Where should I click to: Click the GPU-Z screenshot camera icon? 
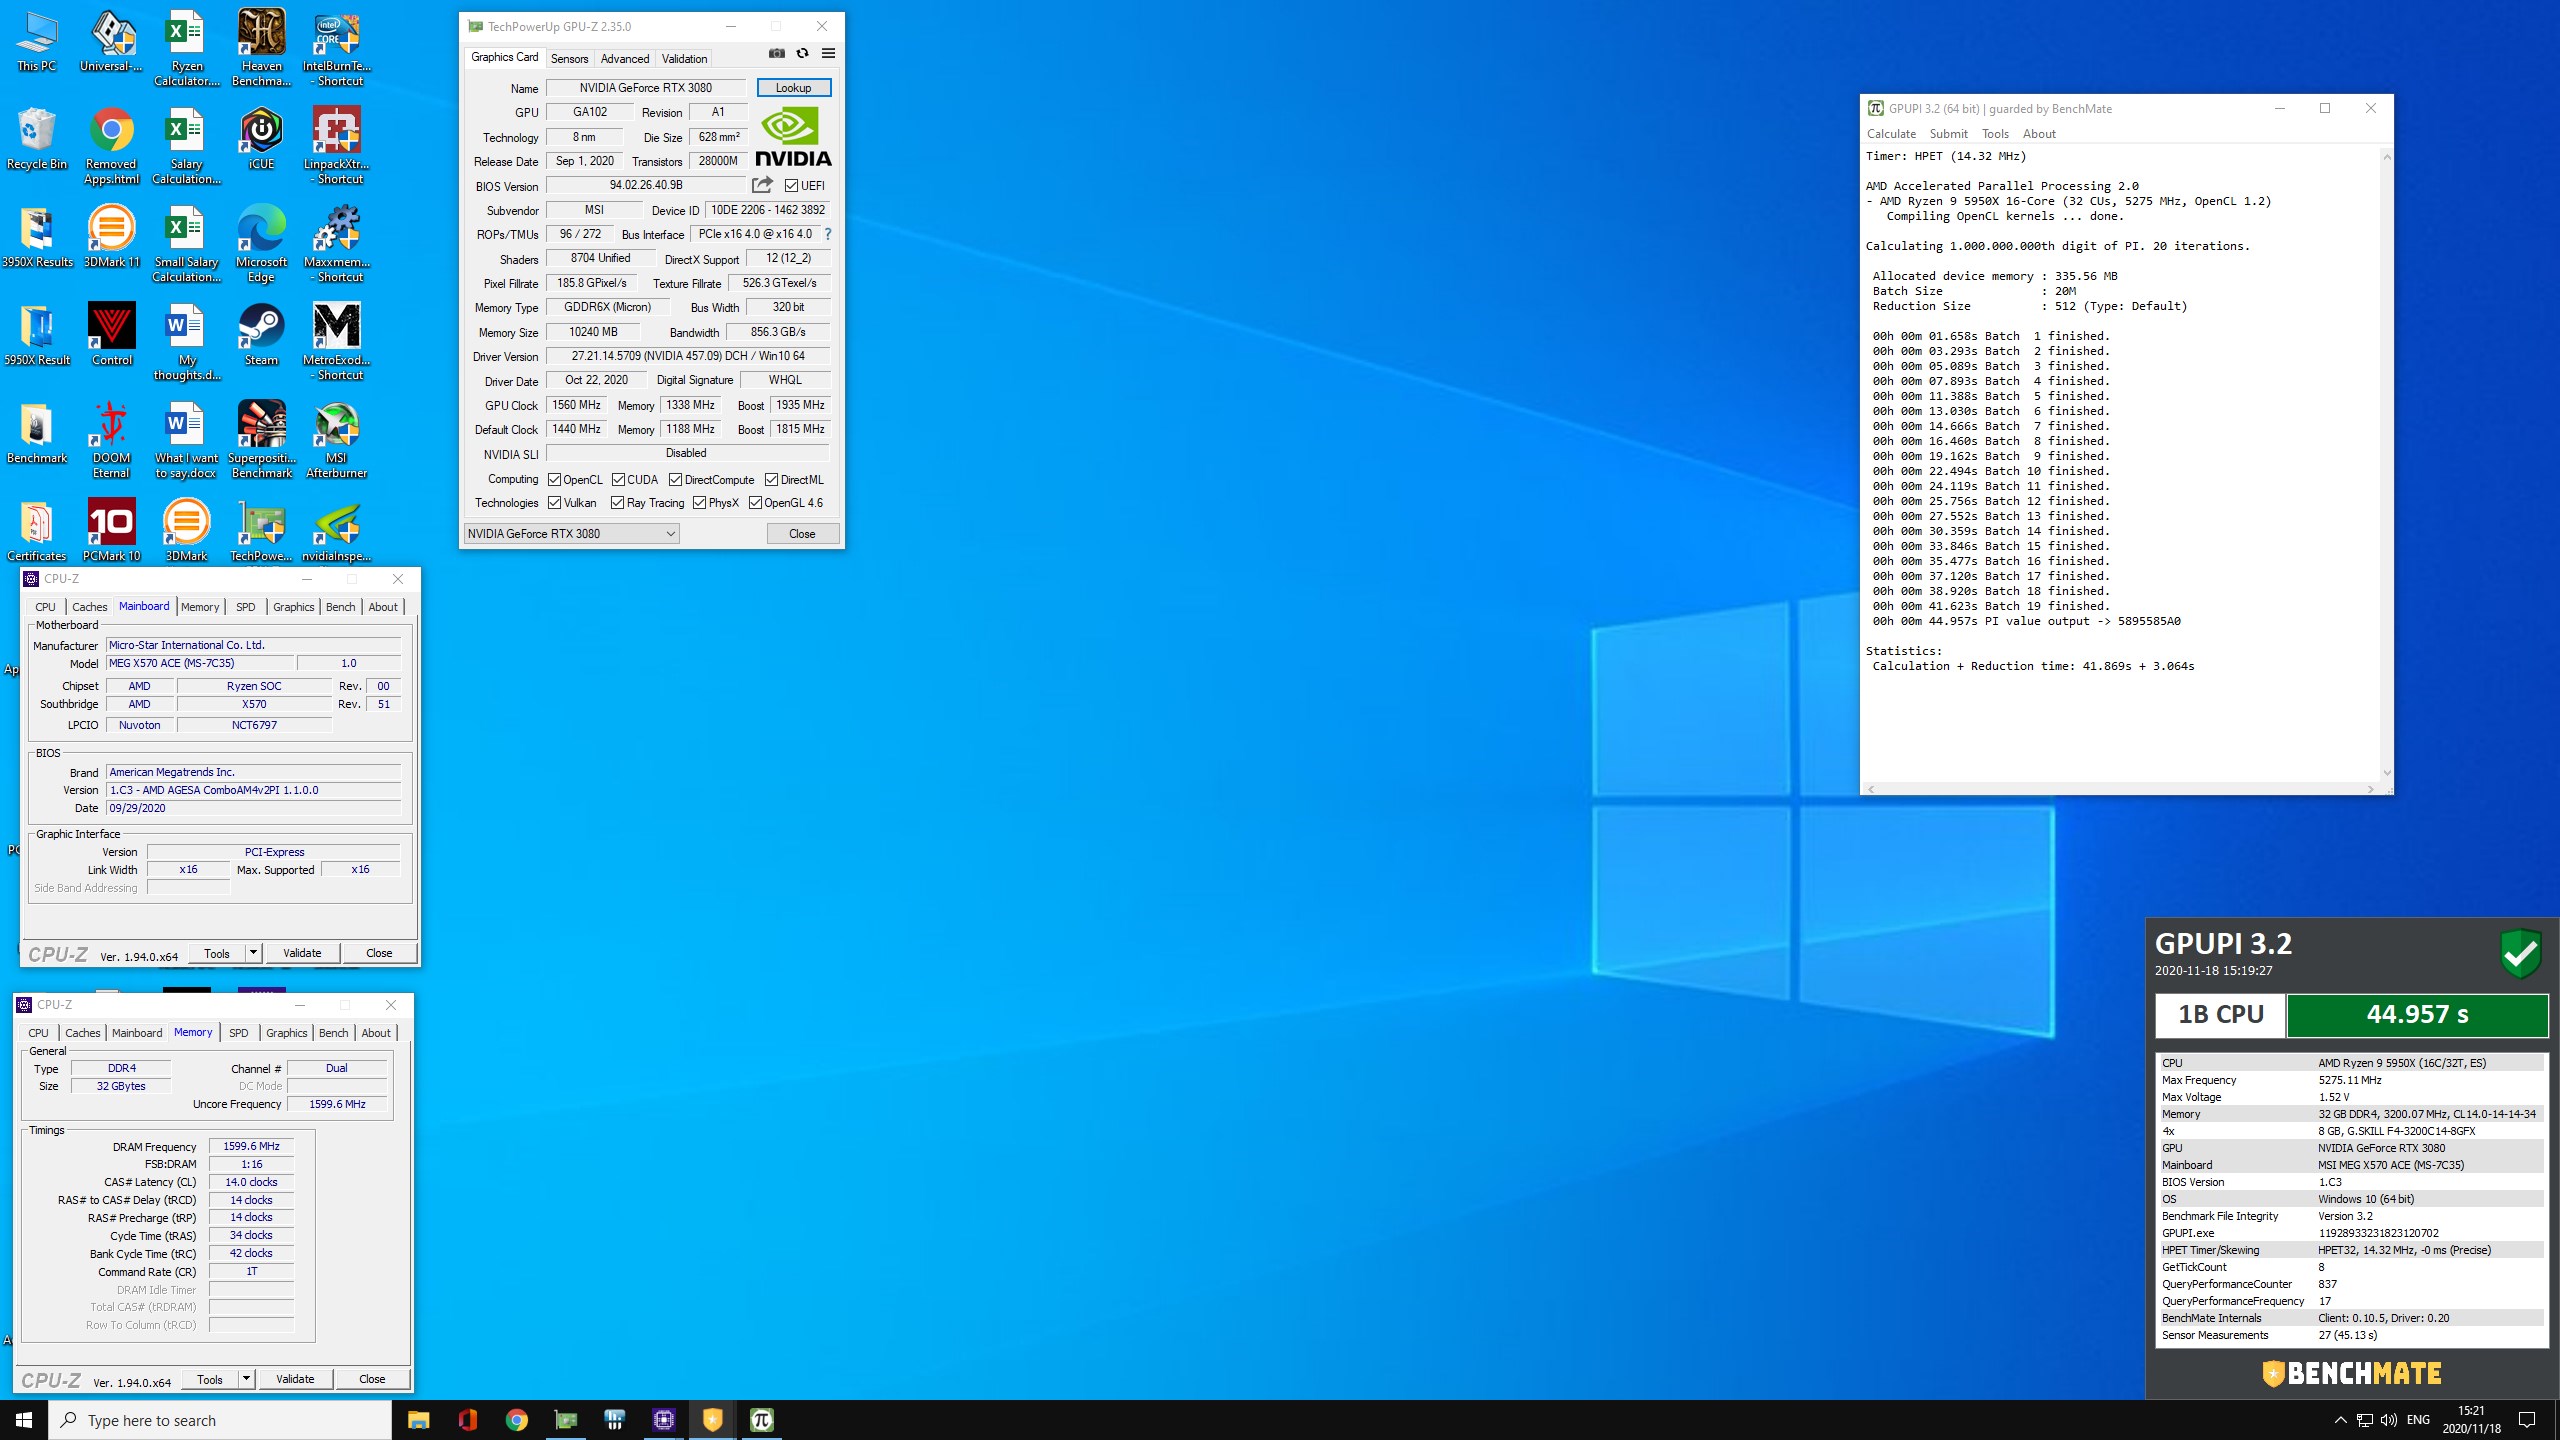[776, 54]
